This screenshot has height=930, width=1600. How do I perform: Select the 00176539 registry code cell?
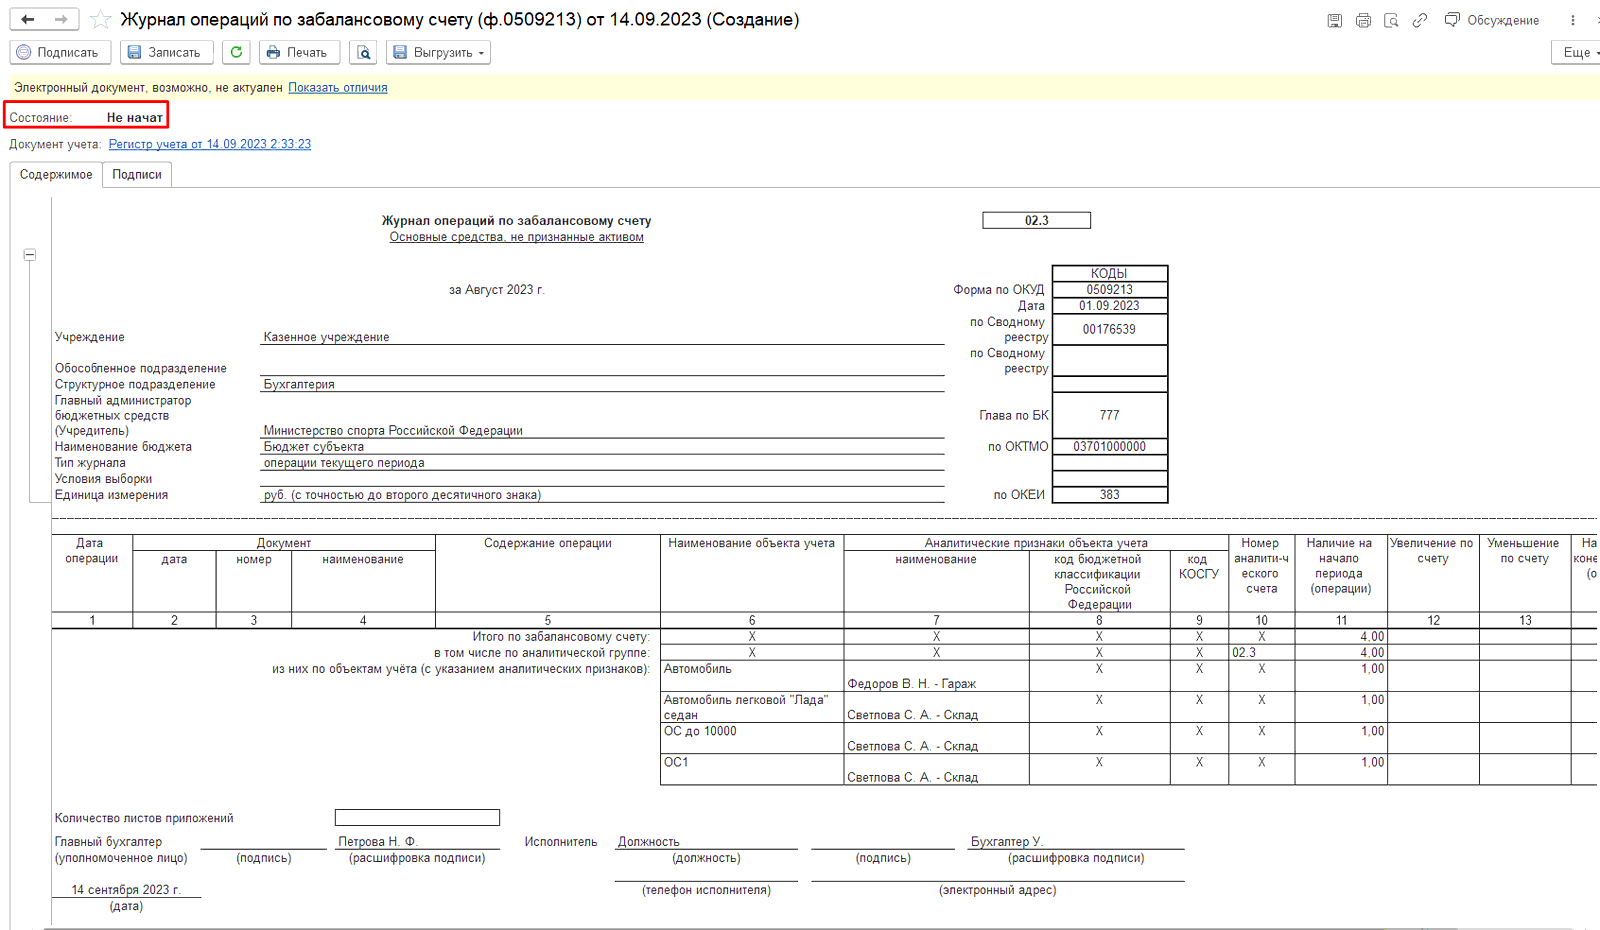(1110, 329)
